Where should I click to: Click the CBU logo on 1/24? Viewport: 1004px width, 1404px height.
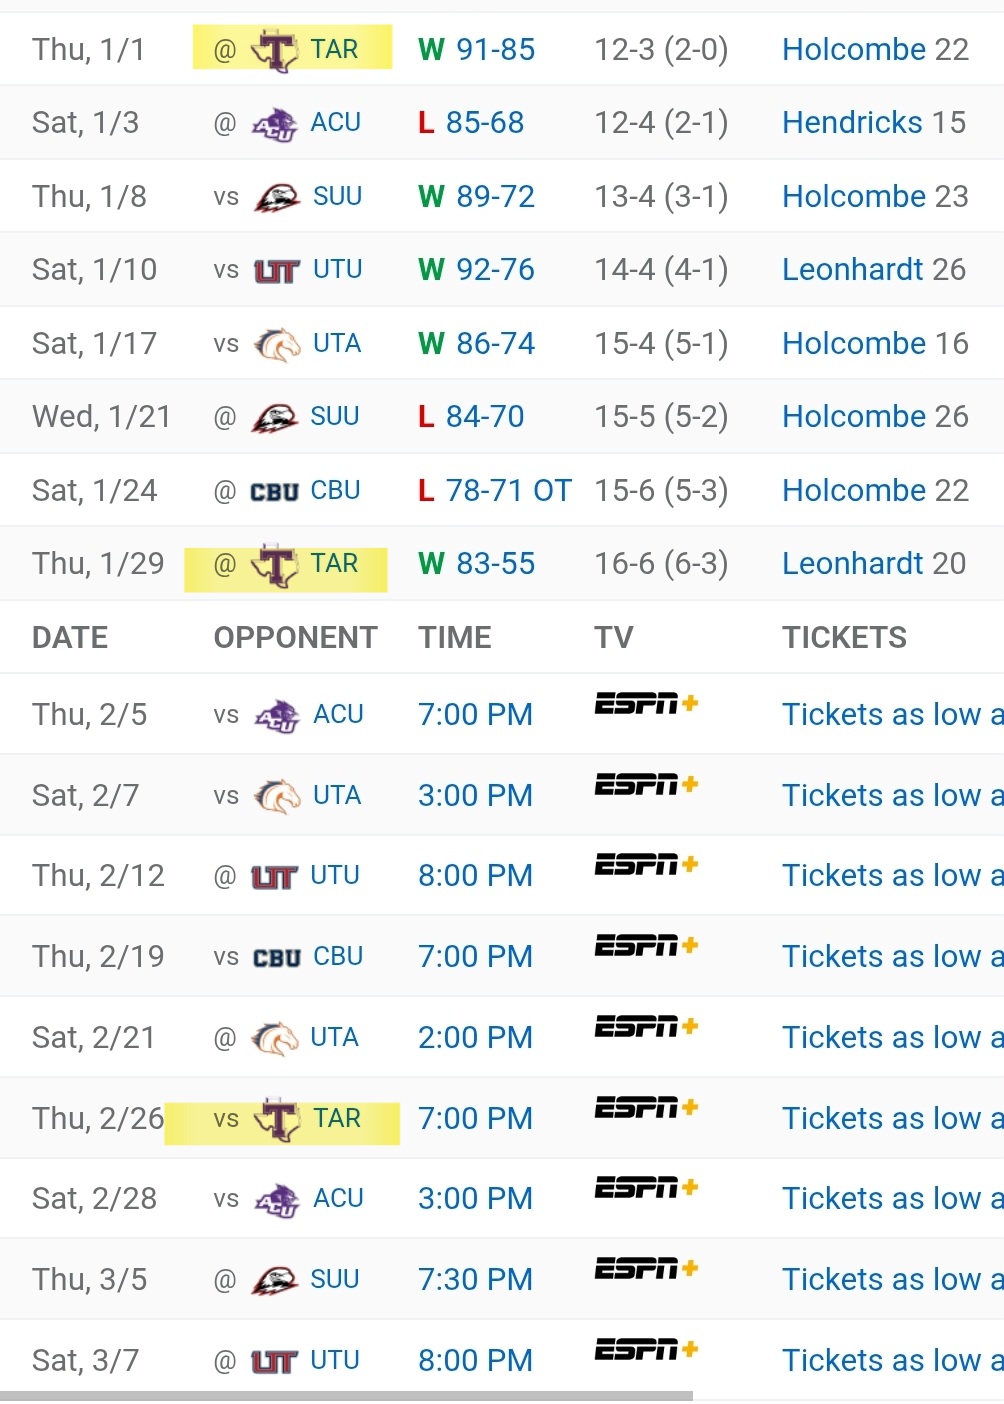(x=275, y=492)
